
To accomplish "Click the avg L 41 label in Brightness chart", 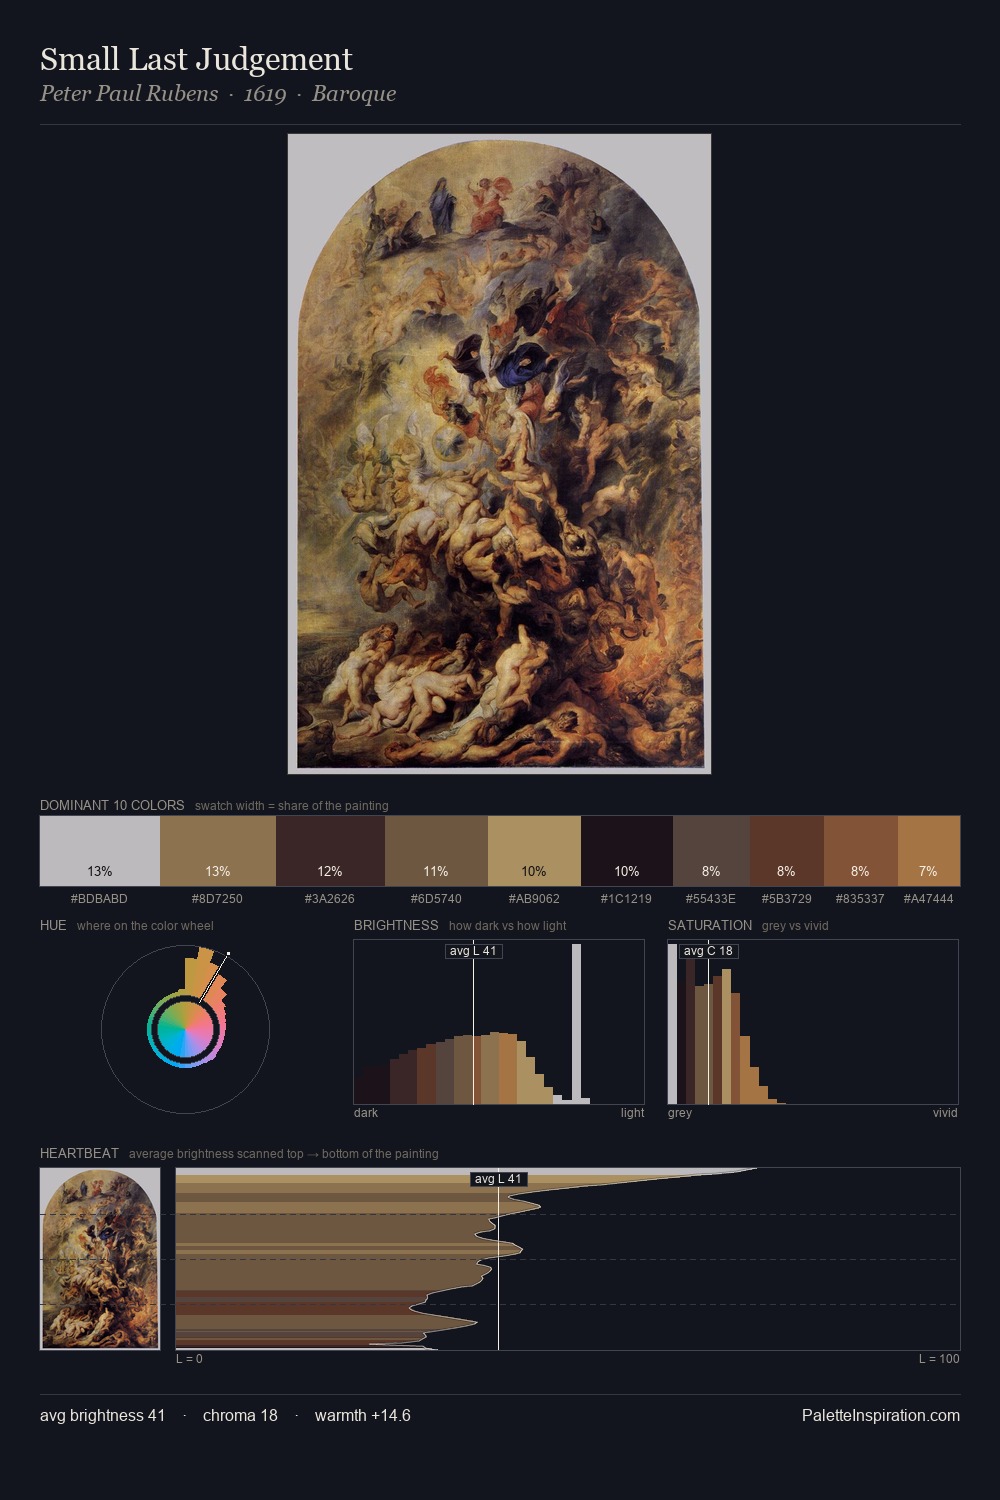I will tap(473, 951).
